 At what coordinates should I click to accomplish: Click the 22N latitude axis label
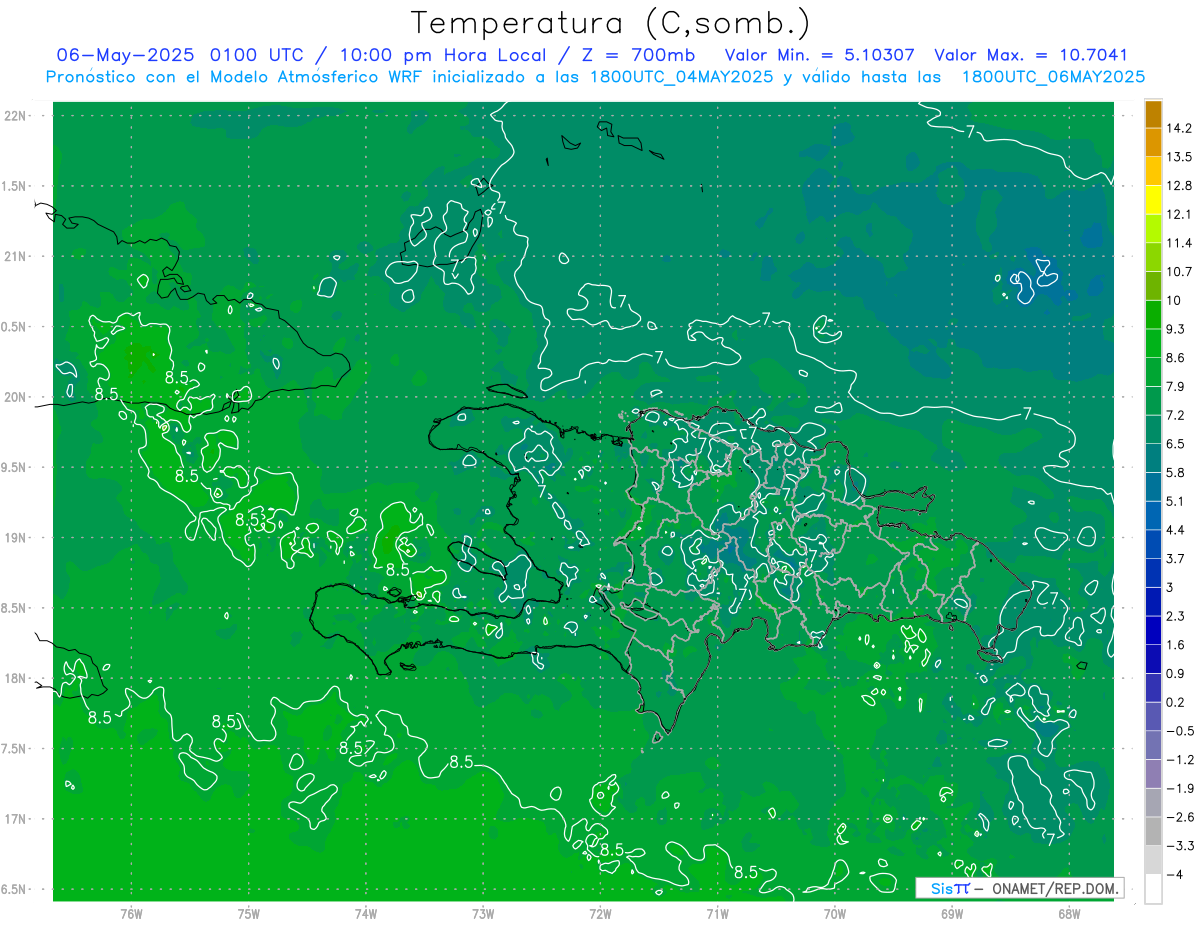point(15,116)
